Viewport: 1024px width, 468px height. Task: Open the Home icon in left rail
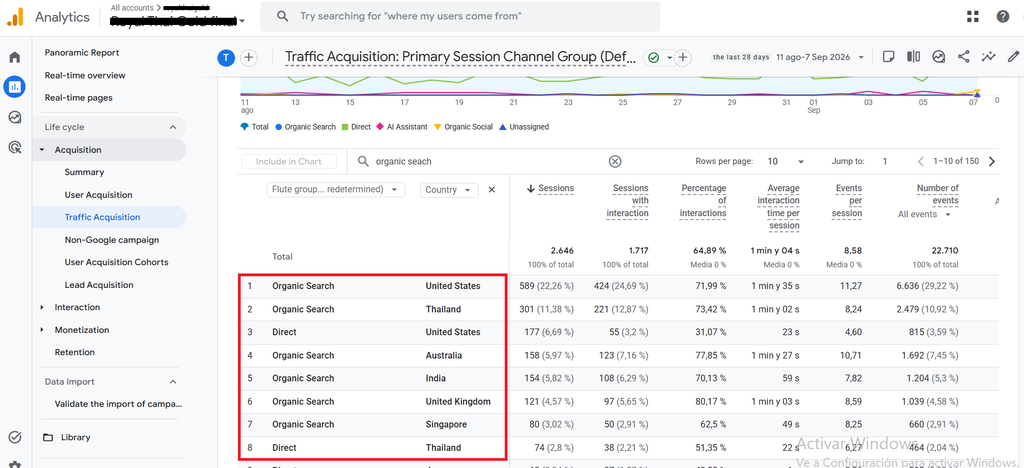tap(14, 57)
